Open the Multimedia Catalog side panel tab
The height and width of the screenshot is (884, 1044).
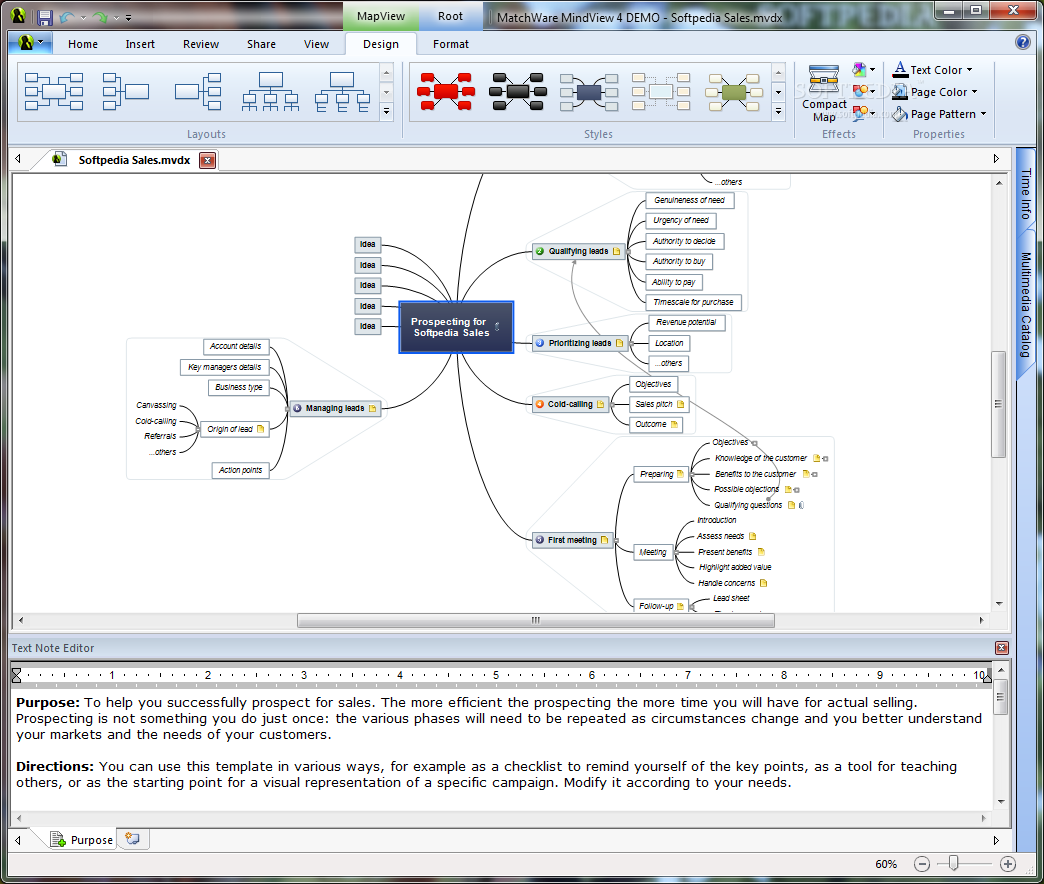pos(1026,304)
